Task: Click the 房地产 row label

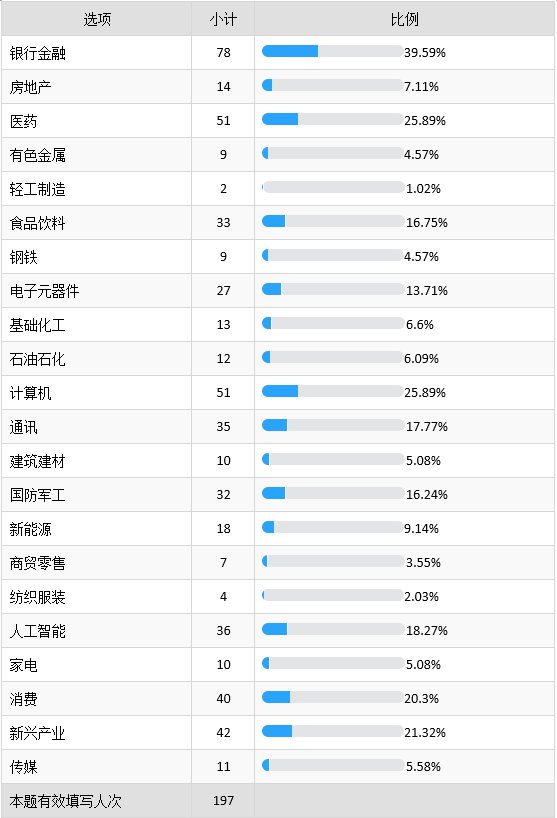Action: coord(31,87)
